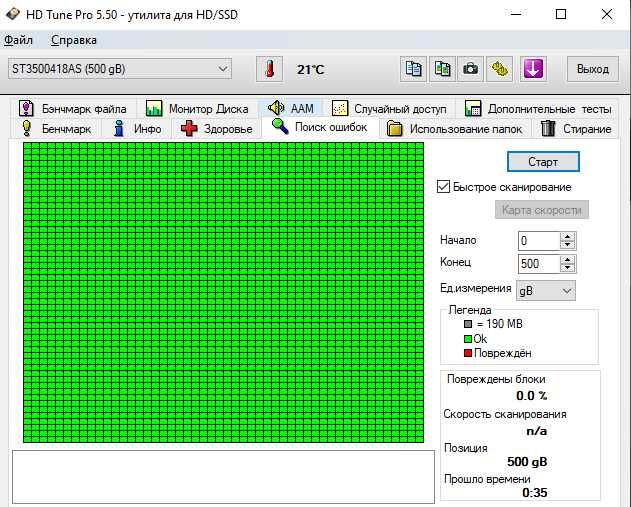Click the 0.0 % damaged blocks value

pyautogui.click(x=532, y=396)
